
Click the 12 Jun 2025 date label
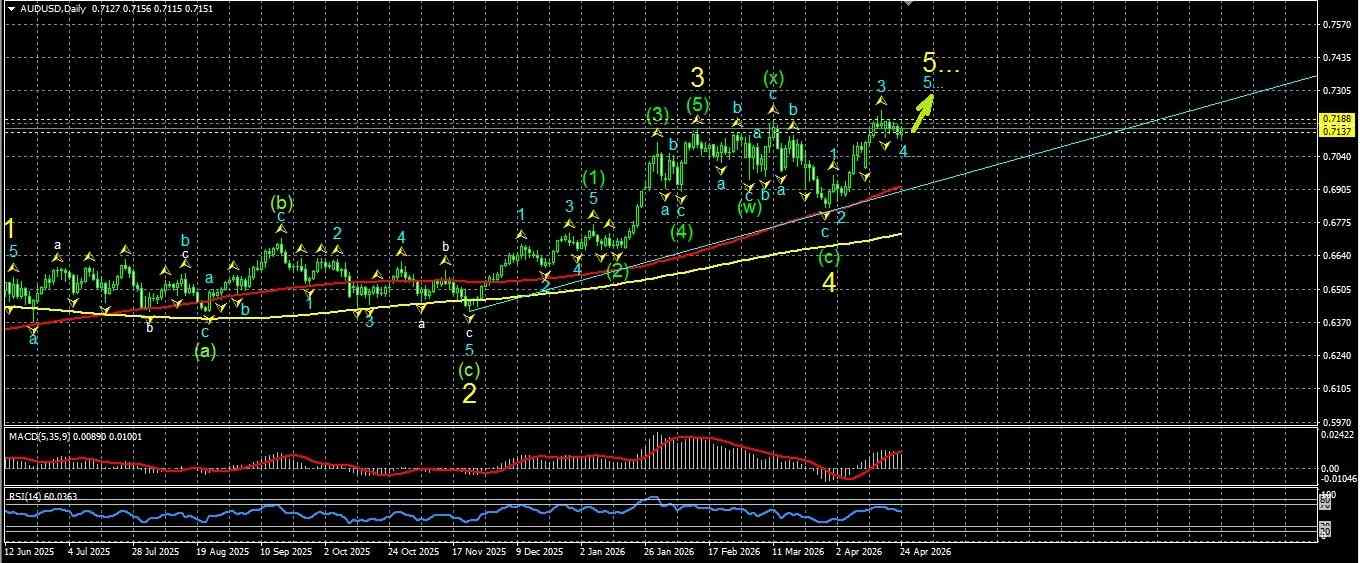[27, 551]
